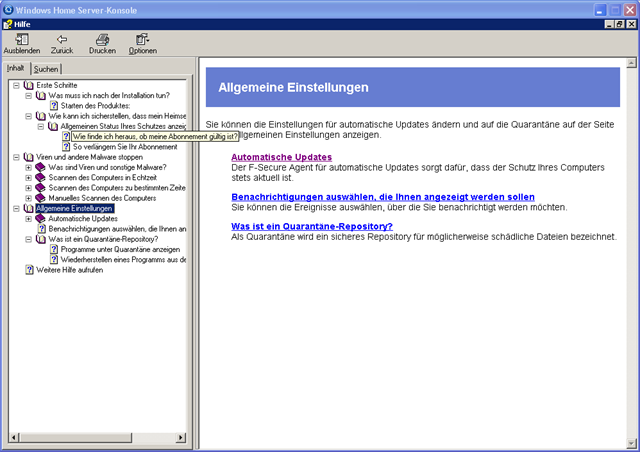The image size is (640, 452).
Task: Click page icon of So verlängern Sie Ihr Abonnement
Action: coord(66,147)
